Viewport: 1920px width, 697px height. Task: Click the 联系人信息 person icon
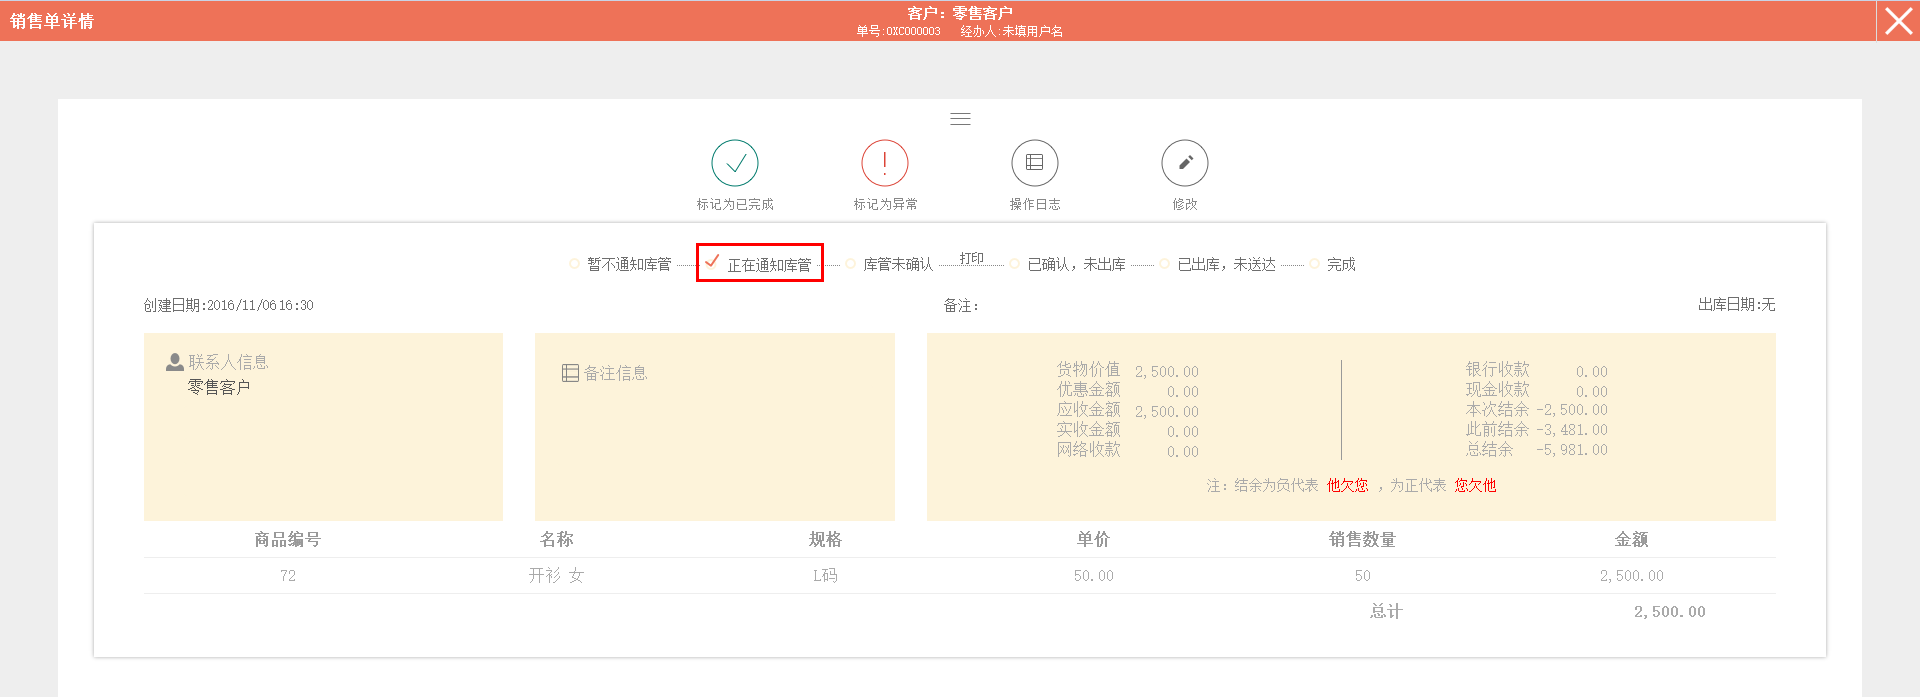click(x=175, y=362)
